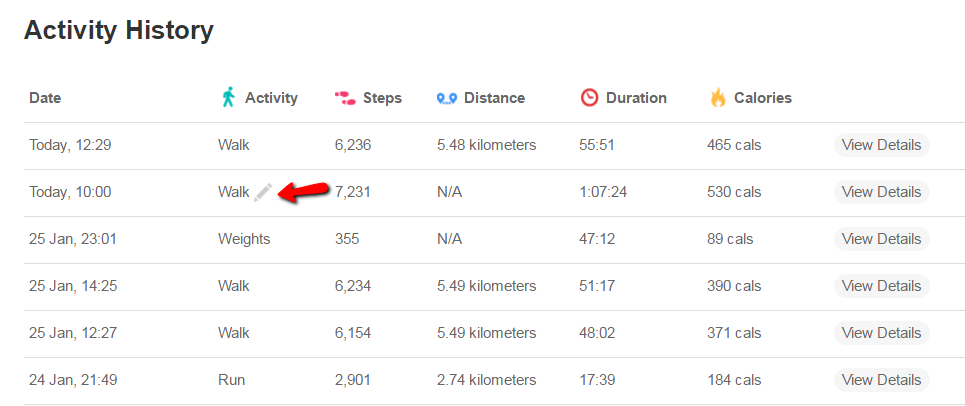
Task: Click the red clock Duration icon
Action: tap(590, 98)
